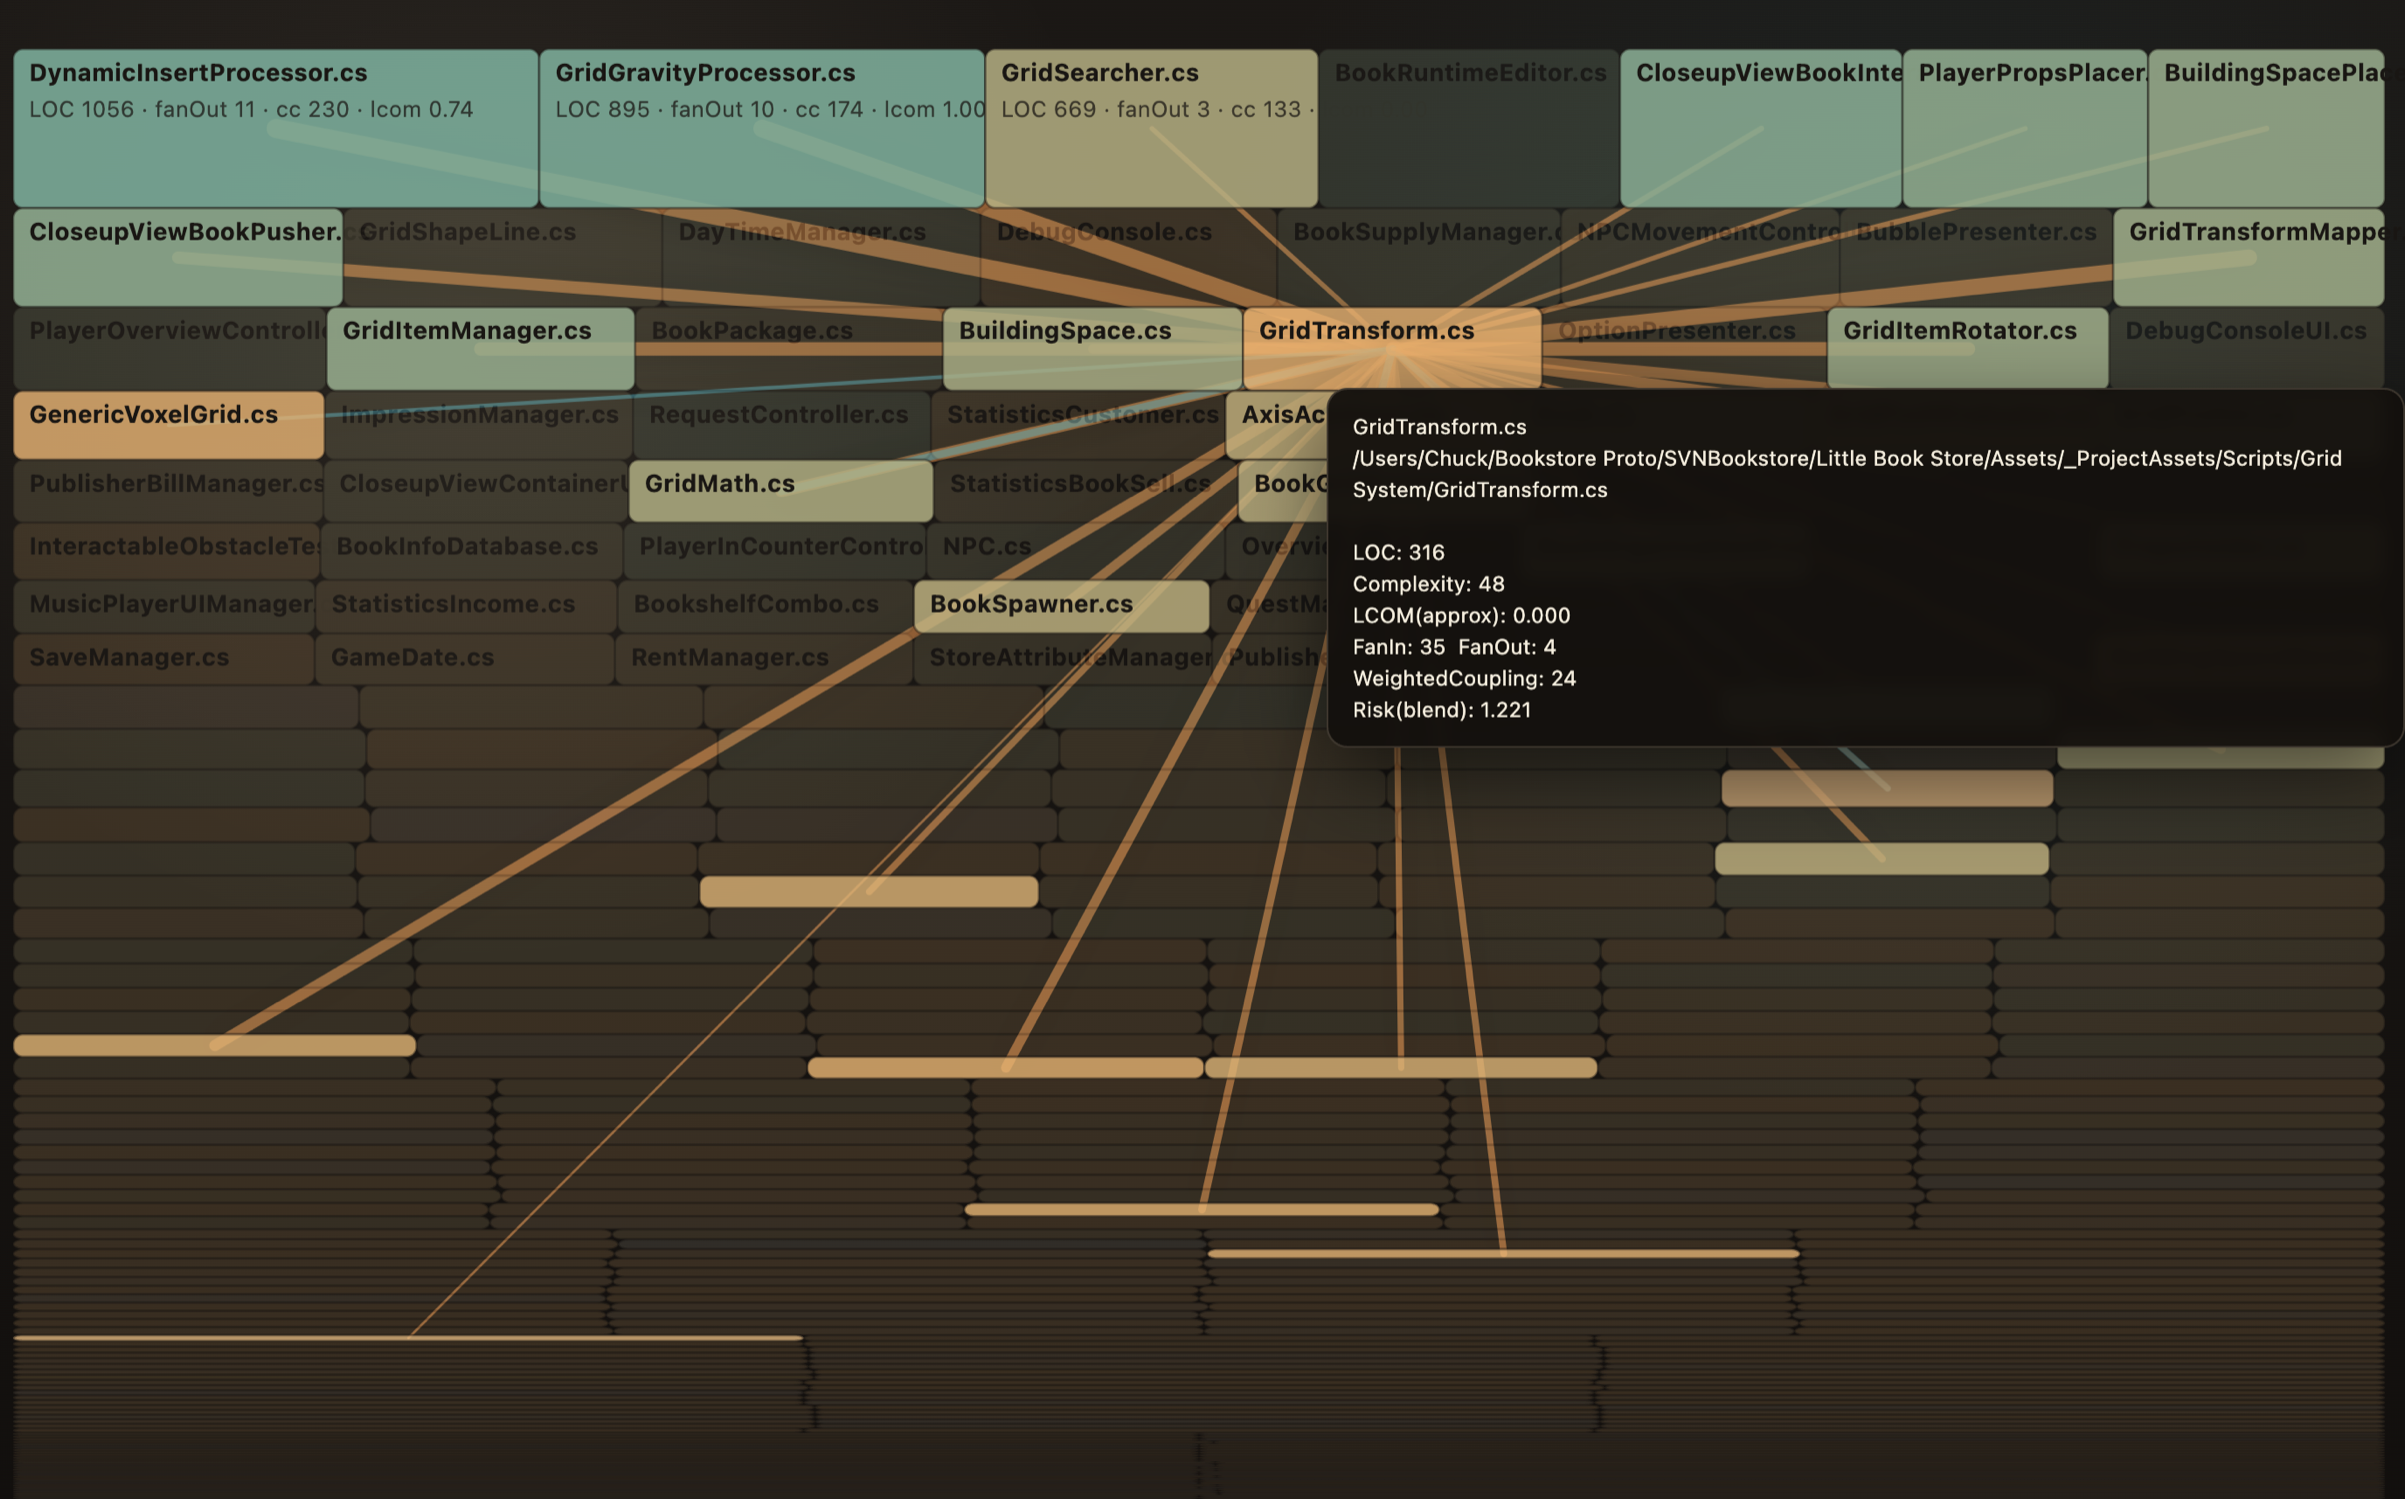Click the GridItemRotator.cs node
Viewport: 2405px width, 1499px height.
1966,347
